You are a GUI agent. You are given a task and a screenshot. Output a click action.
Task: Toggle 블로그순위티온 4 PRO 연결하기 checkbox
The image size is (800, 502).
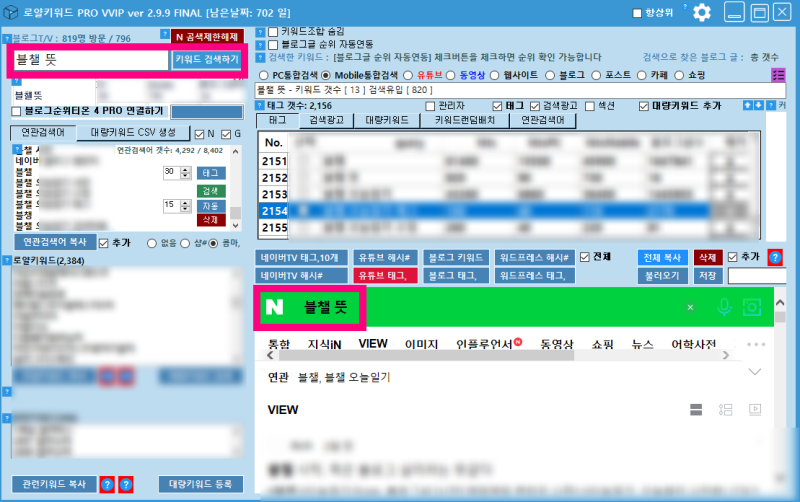[16, 111]
